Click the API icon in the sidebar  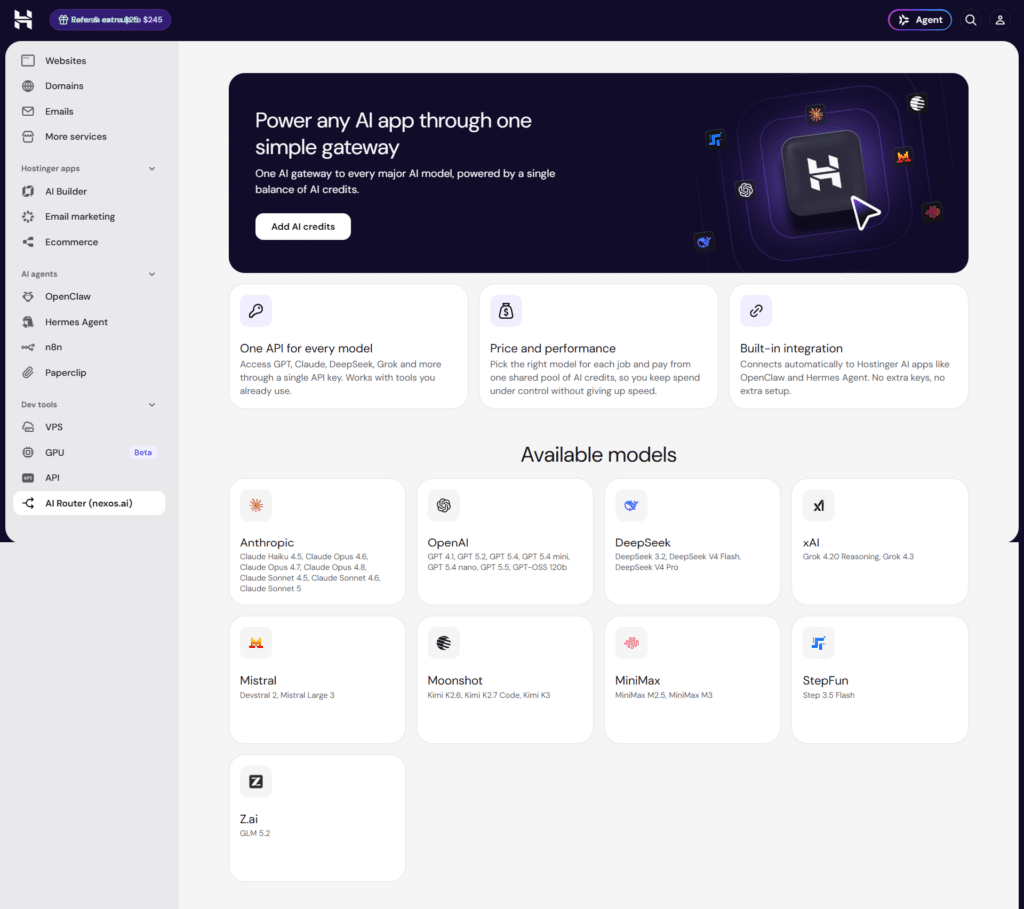coord(28,478)
